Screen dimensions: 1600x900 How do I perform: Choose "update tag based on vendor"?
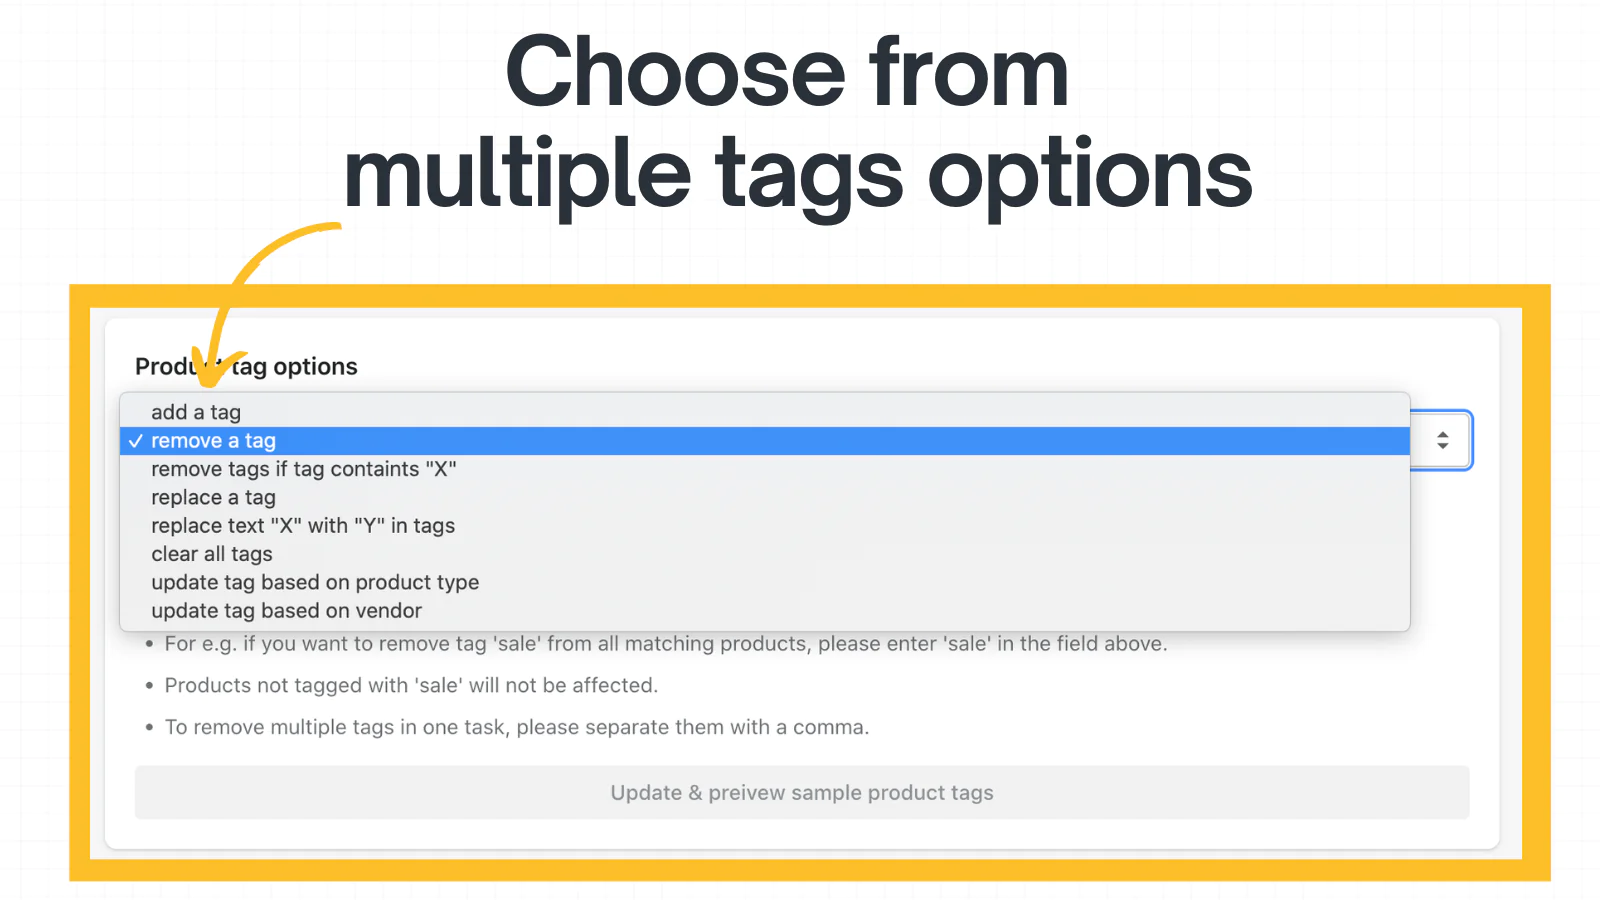coord(286,611)
